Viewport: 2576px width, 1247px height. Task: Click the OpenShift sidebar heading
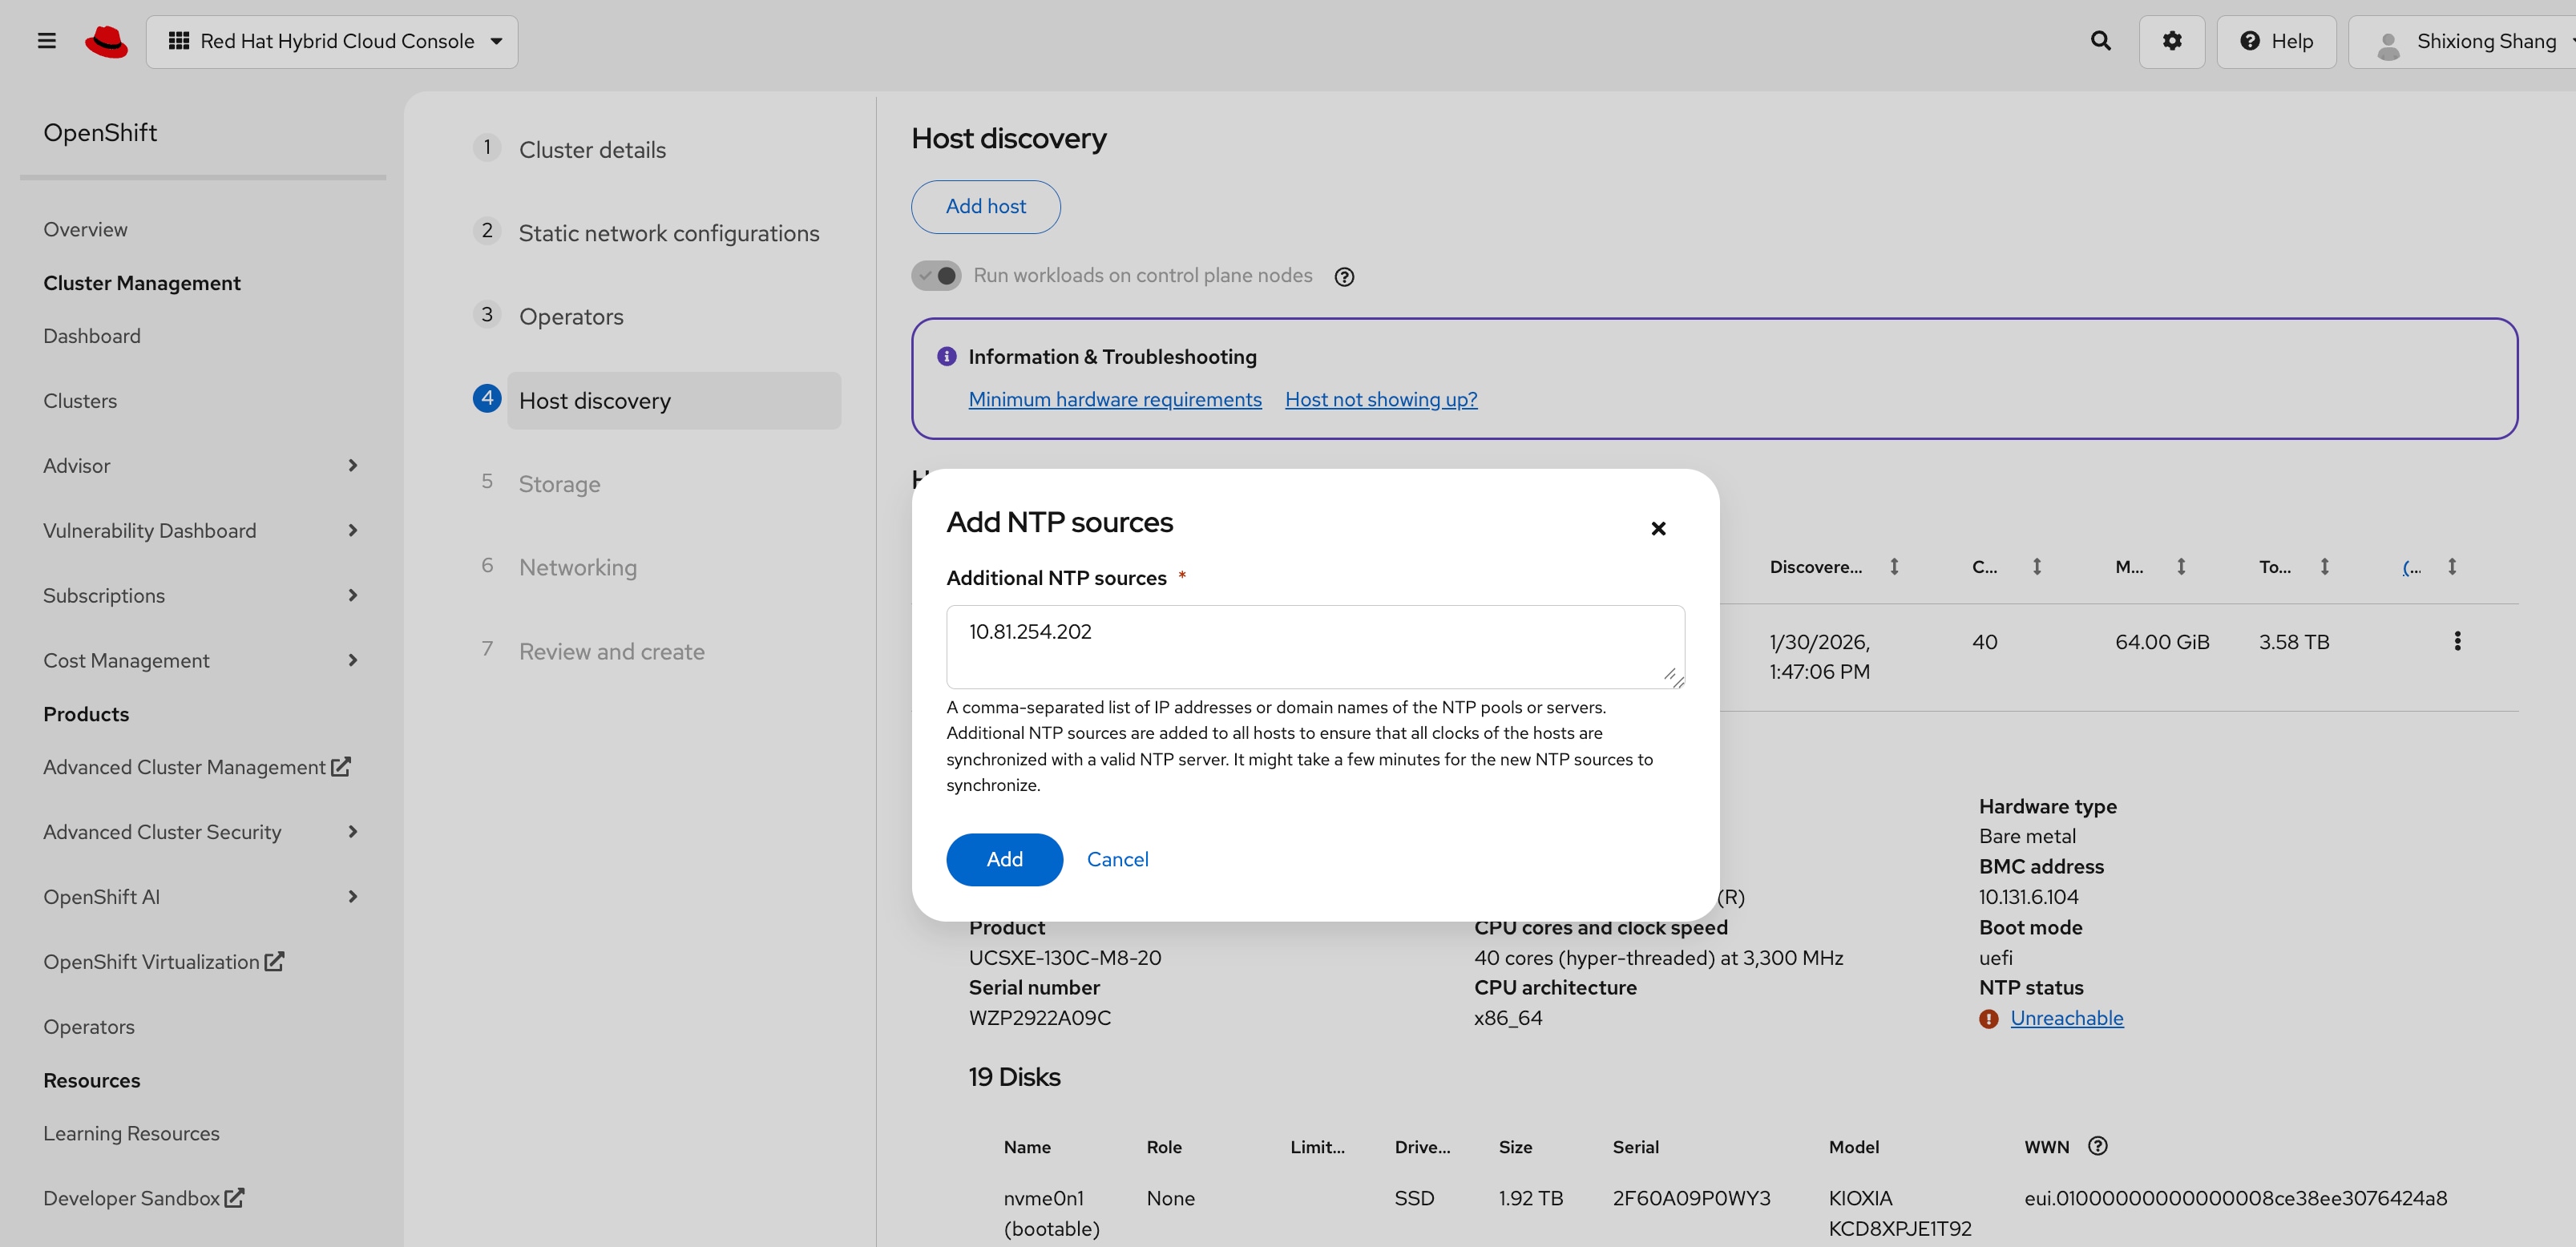coord(100,132)
